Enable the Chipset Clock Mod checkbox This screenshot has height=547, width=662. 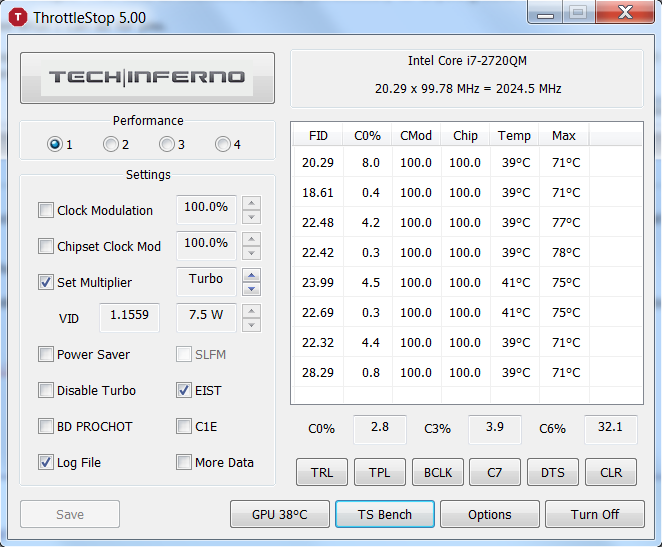pyautogui.click(x=46, y=246)
